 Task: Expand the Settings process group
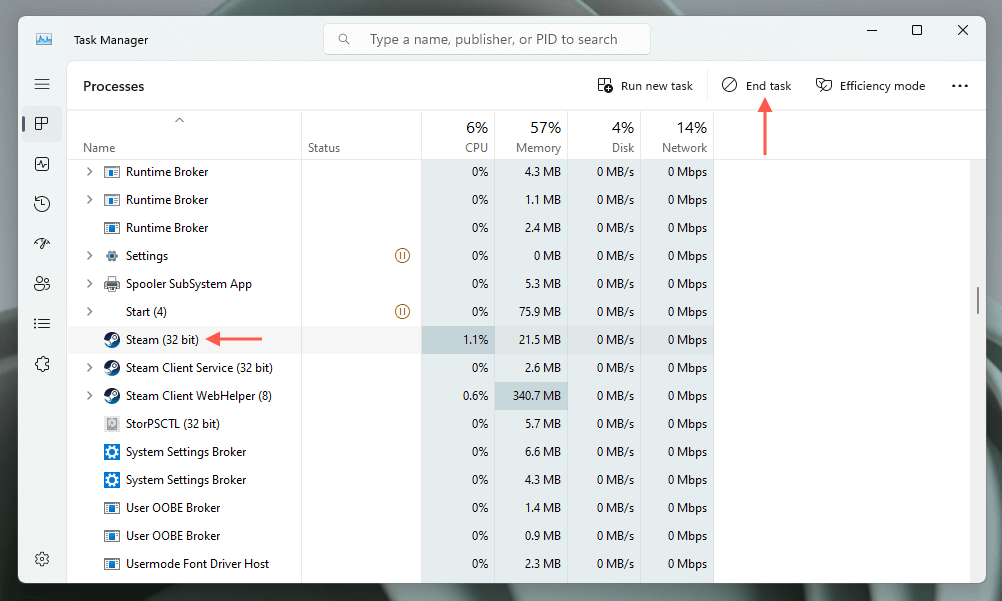pyautogui.click(x=89, y=256)
